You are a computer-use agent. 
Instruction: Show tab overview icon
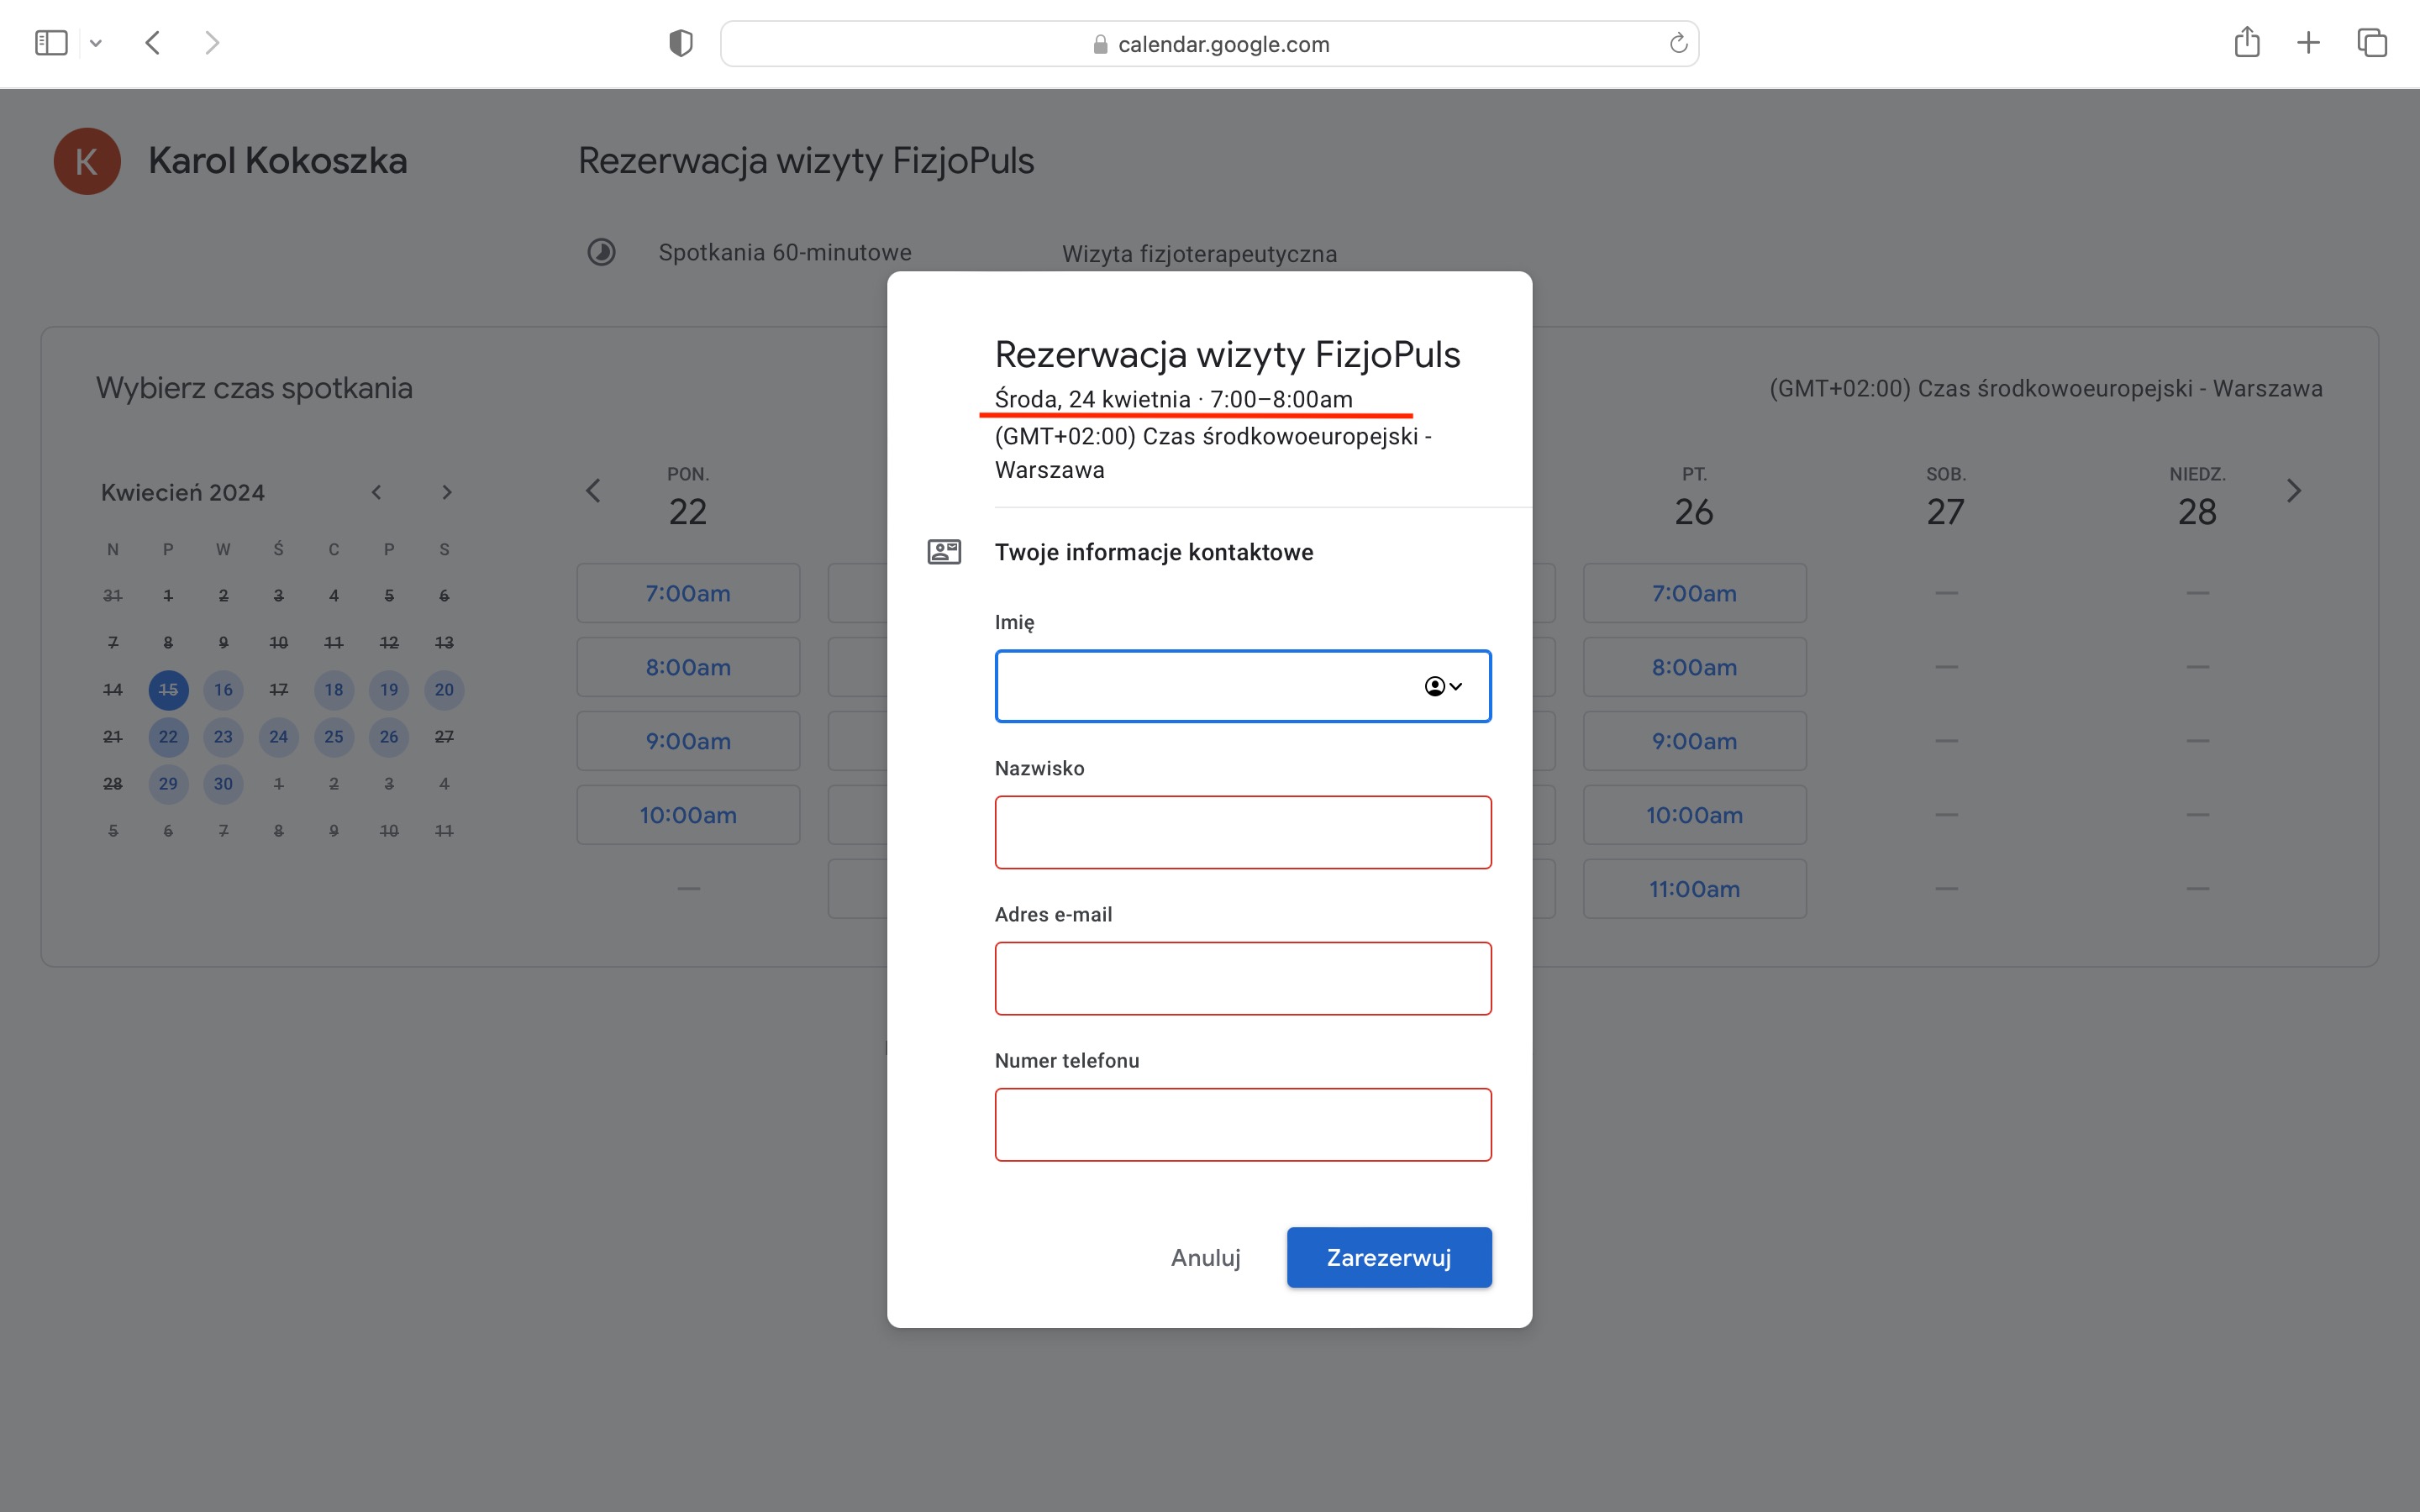(2372, 43)
